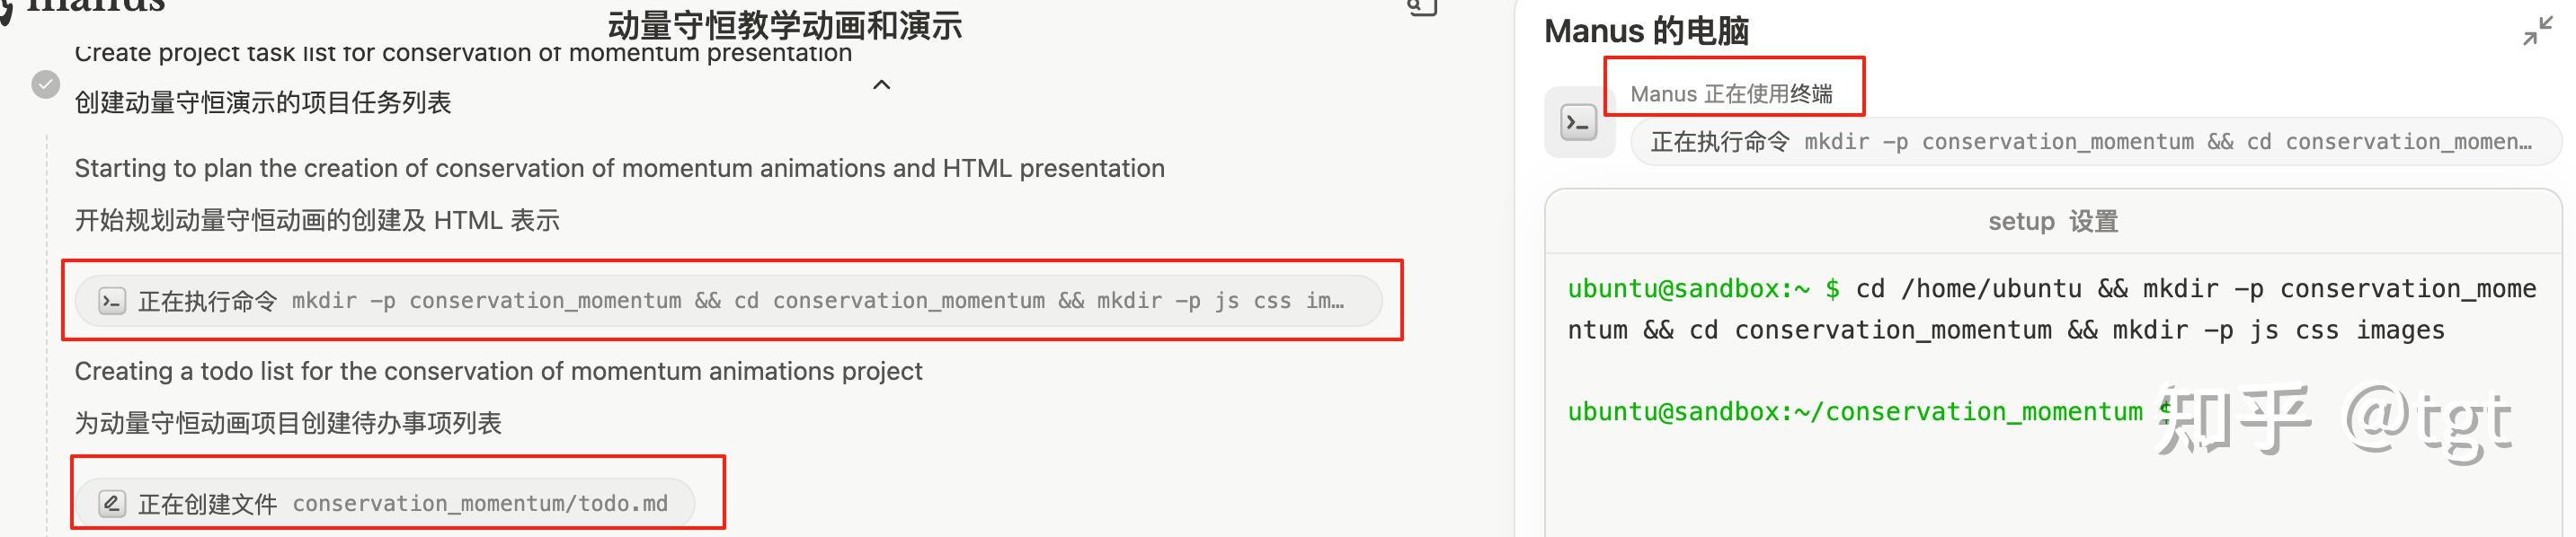
Task: Click the page title 动量守恒教学动画和演示
Action: coord(784,26)
